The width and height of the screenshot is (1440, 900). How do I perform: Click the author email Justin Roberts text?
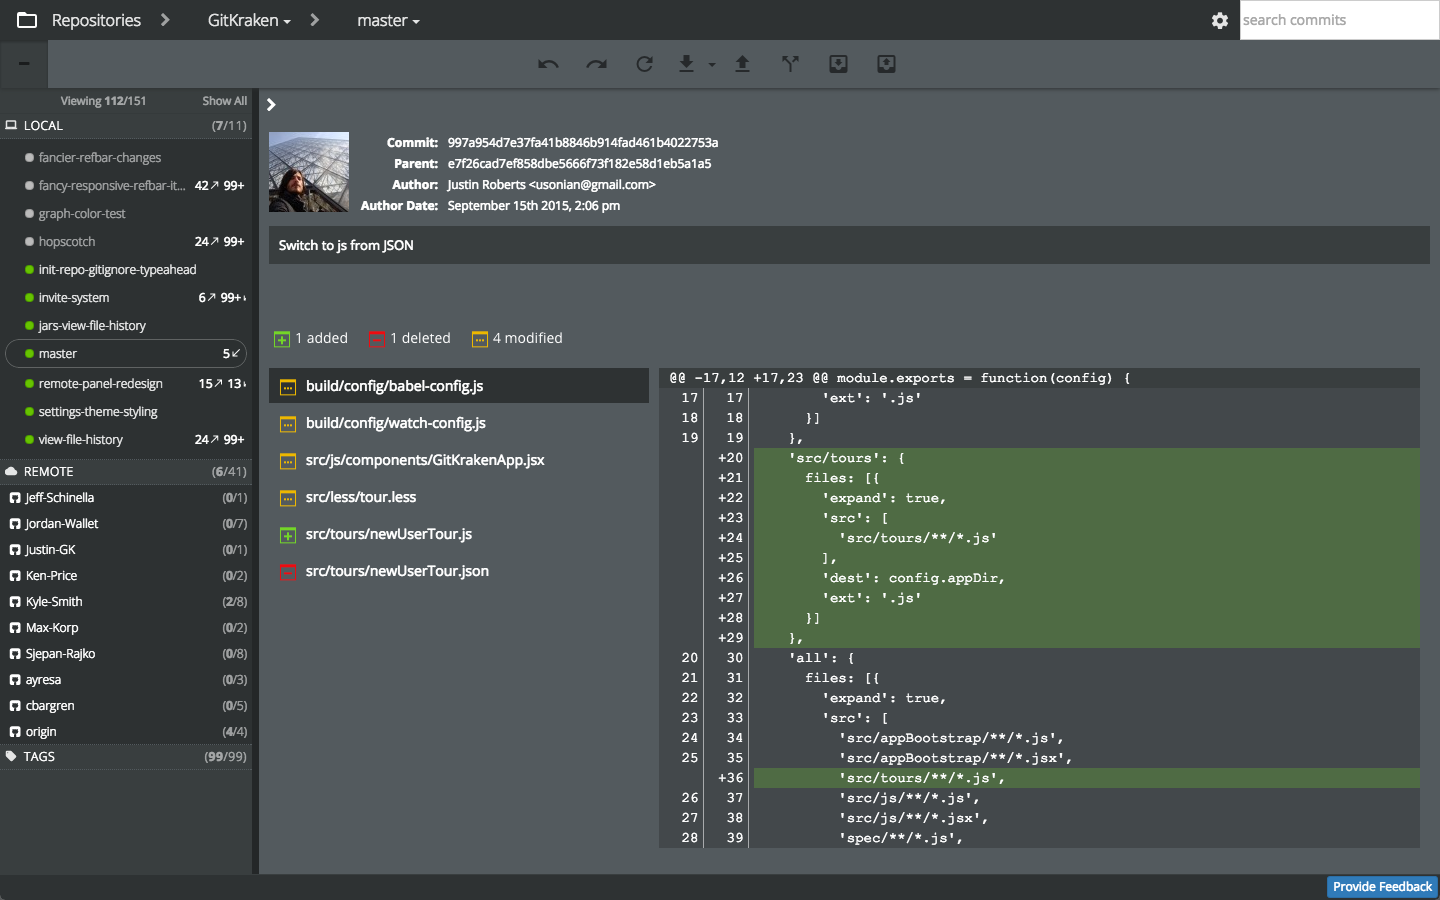click(x=551, y=185)
